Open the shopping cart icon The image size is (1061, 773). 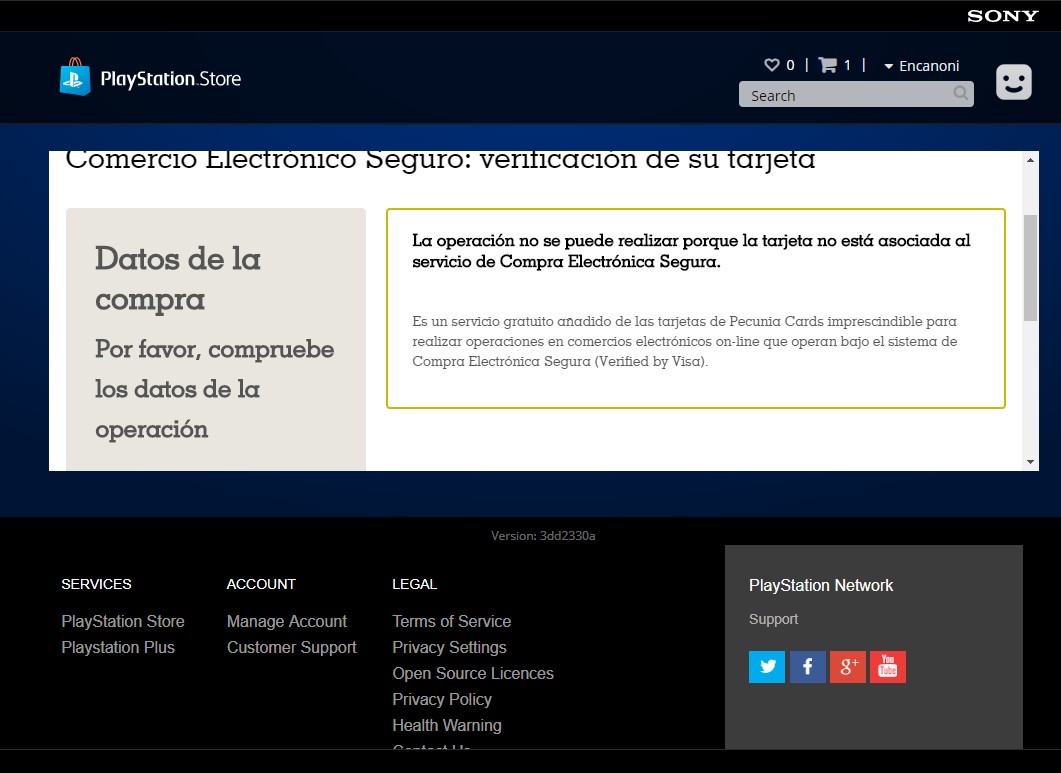[x=827, y=65]
